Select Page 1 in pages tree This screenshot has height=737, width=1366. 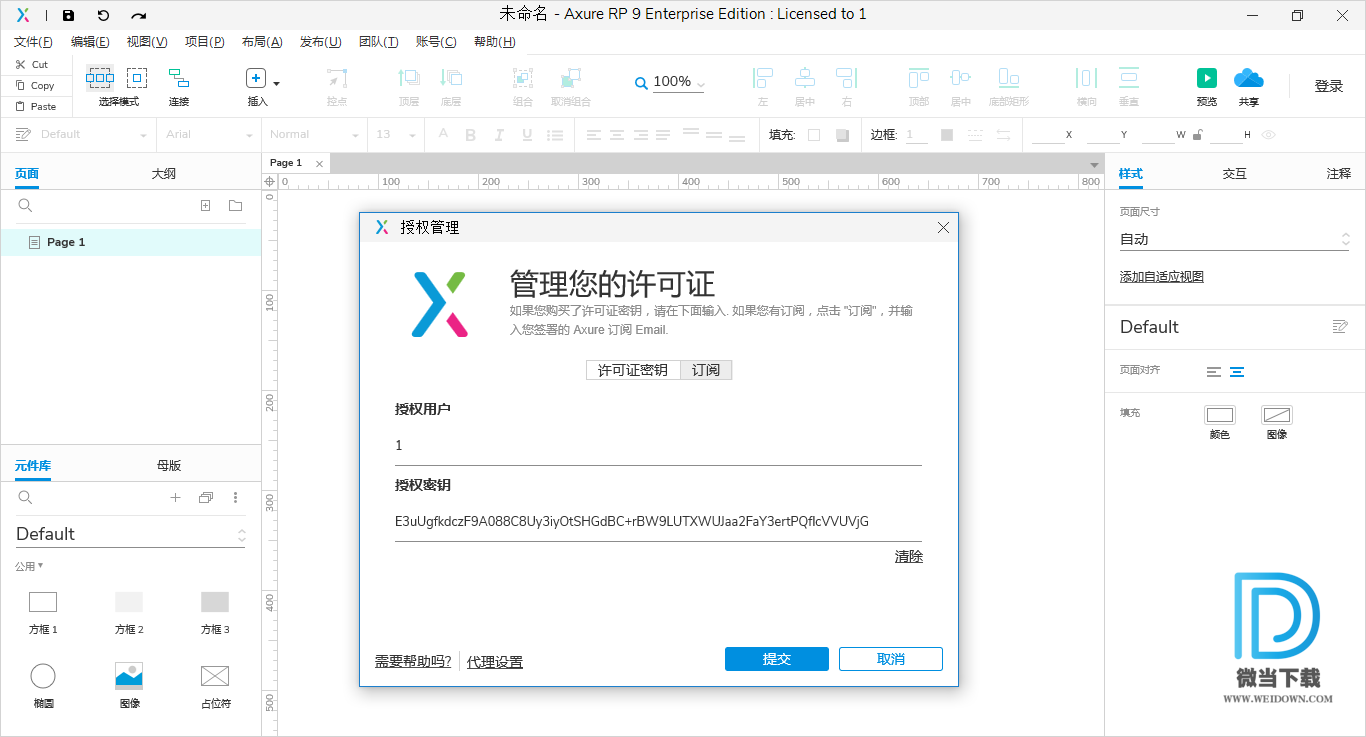coord(130,242)
